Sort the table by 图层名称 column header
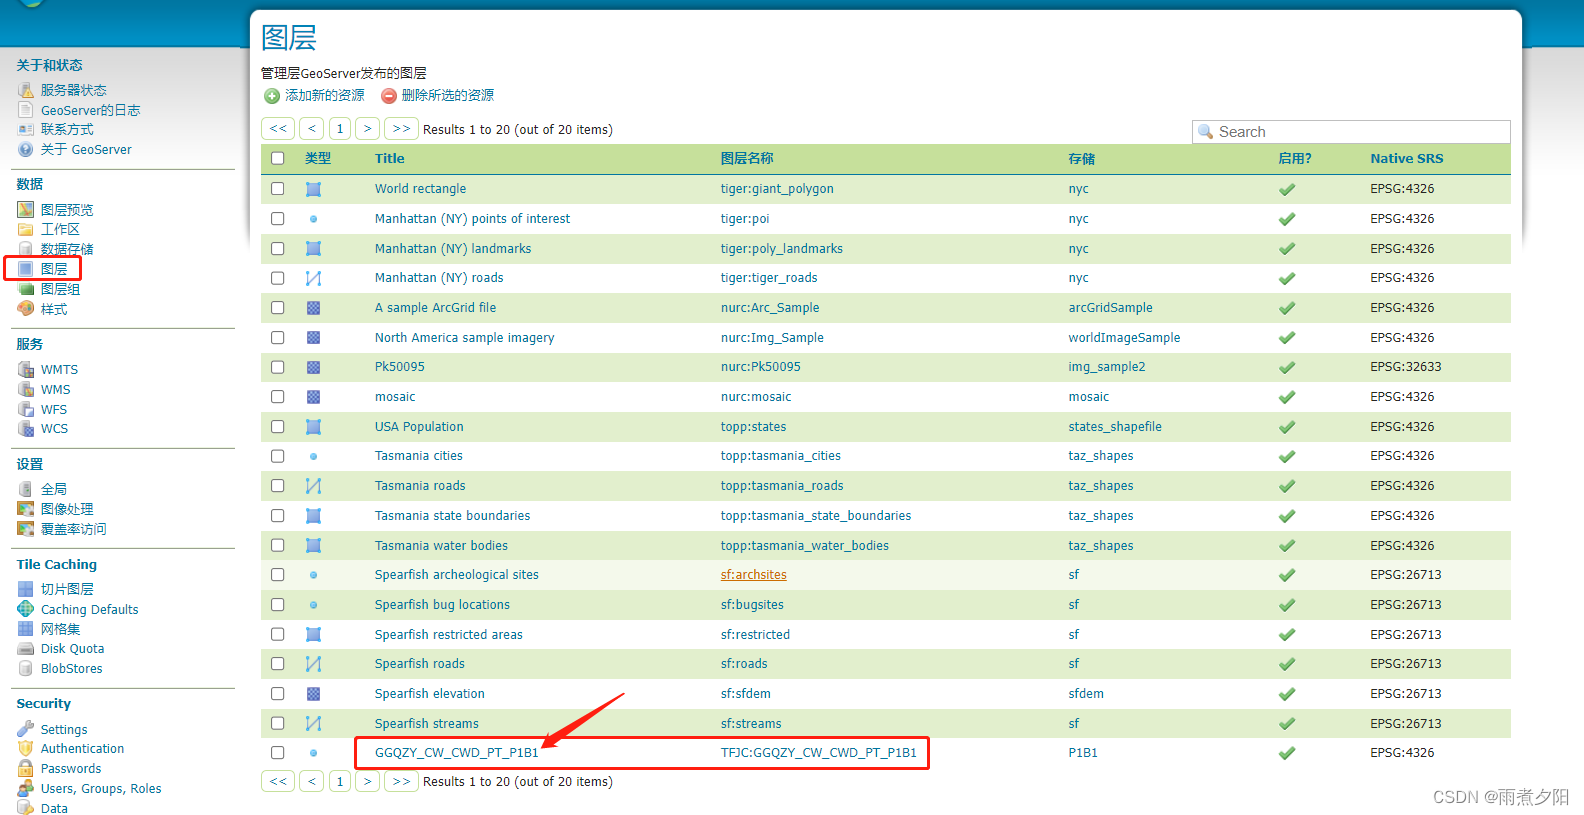 747,158
